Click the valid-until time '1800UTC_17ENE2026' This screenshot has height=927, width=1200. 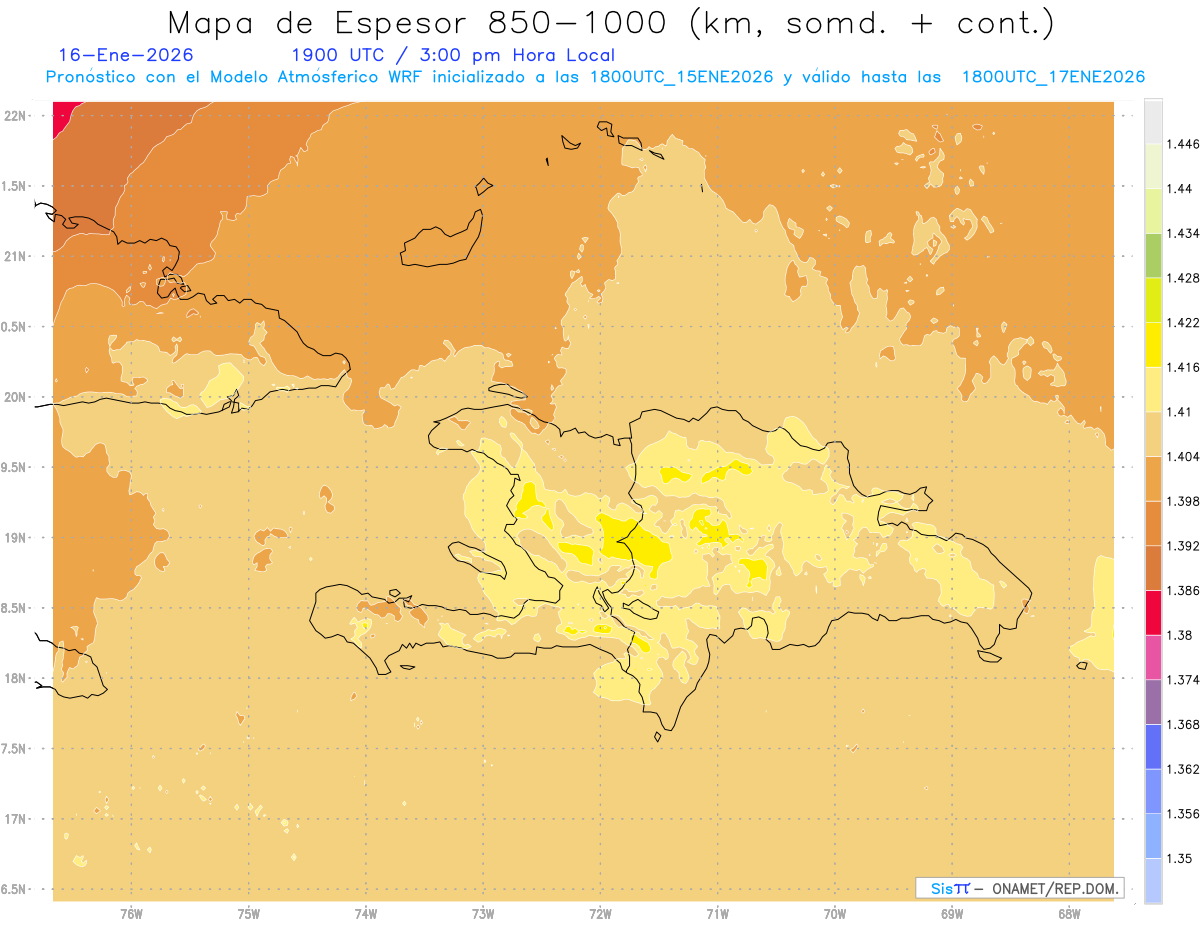click(1053, 77)
